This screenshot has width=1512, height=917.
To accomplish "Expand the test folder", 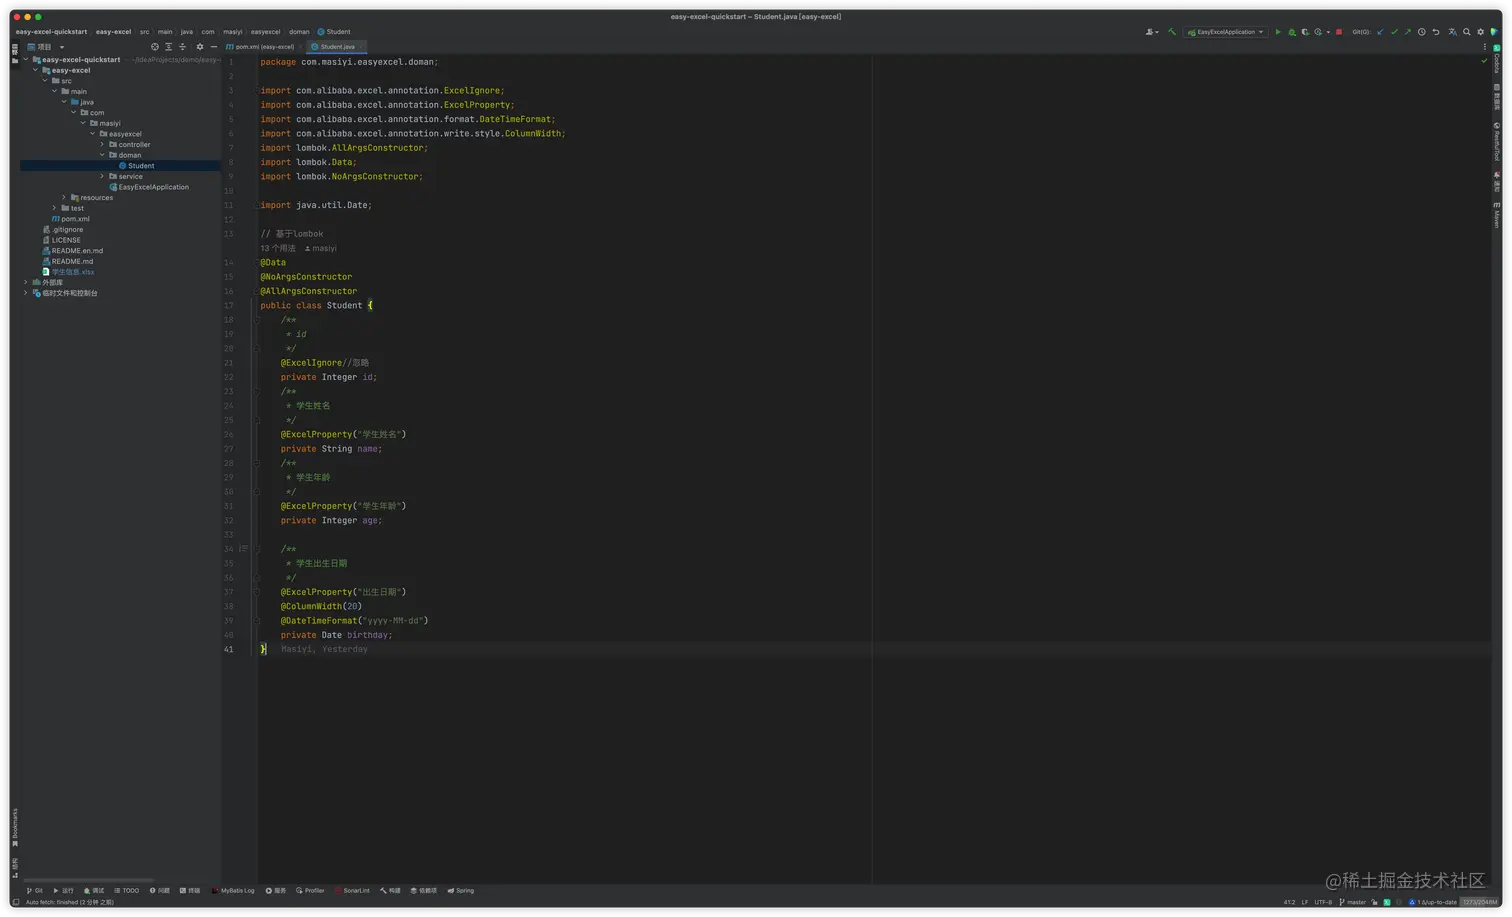I will [x=55, y=208].
